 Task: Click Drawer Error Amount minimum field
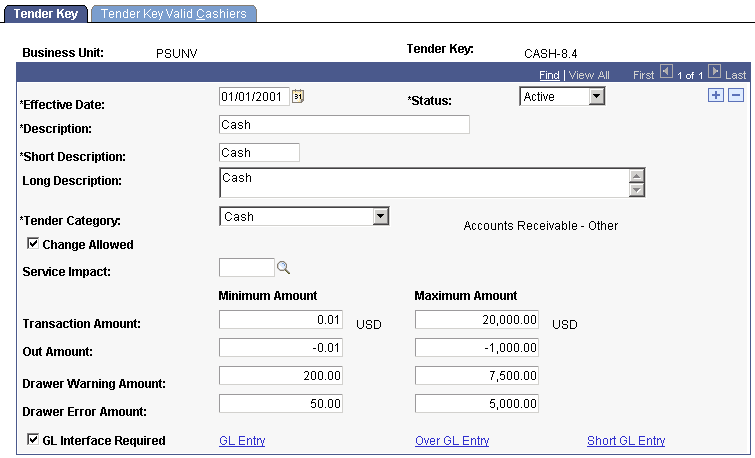(281, 403)
